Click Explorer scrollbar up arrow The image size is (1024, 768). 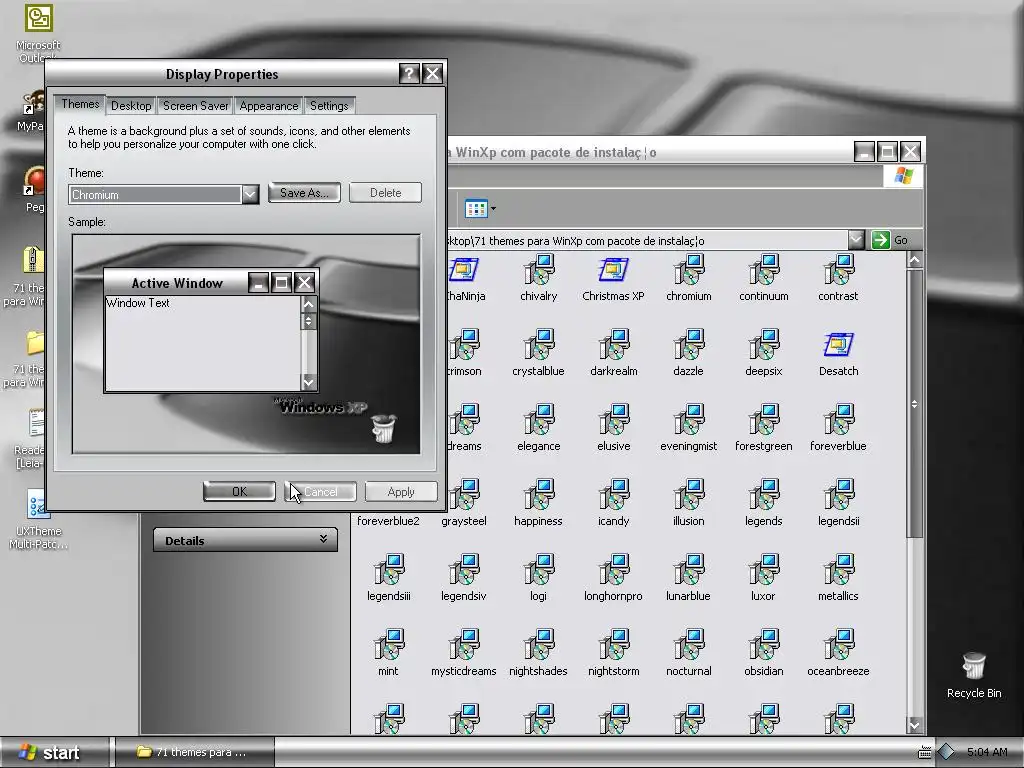(x=914, y=261)
